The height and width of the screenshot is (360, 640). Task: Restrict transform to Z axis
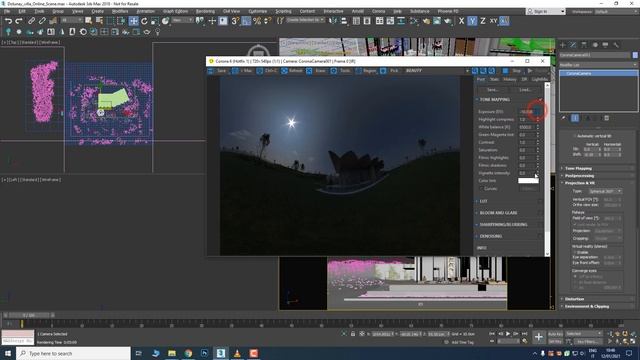coord(482,21)
